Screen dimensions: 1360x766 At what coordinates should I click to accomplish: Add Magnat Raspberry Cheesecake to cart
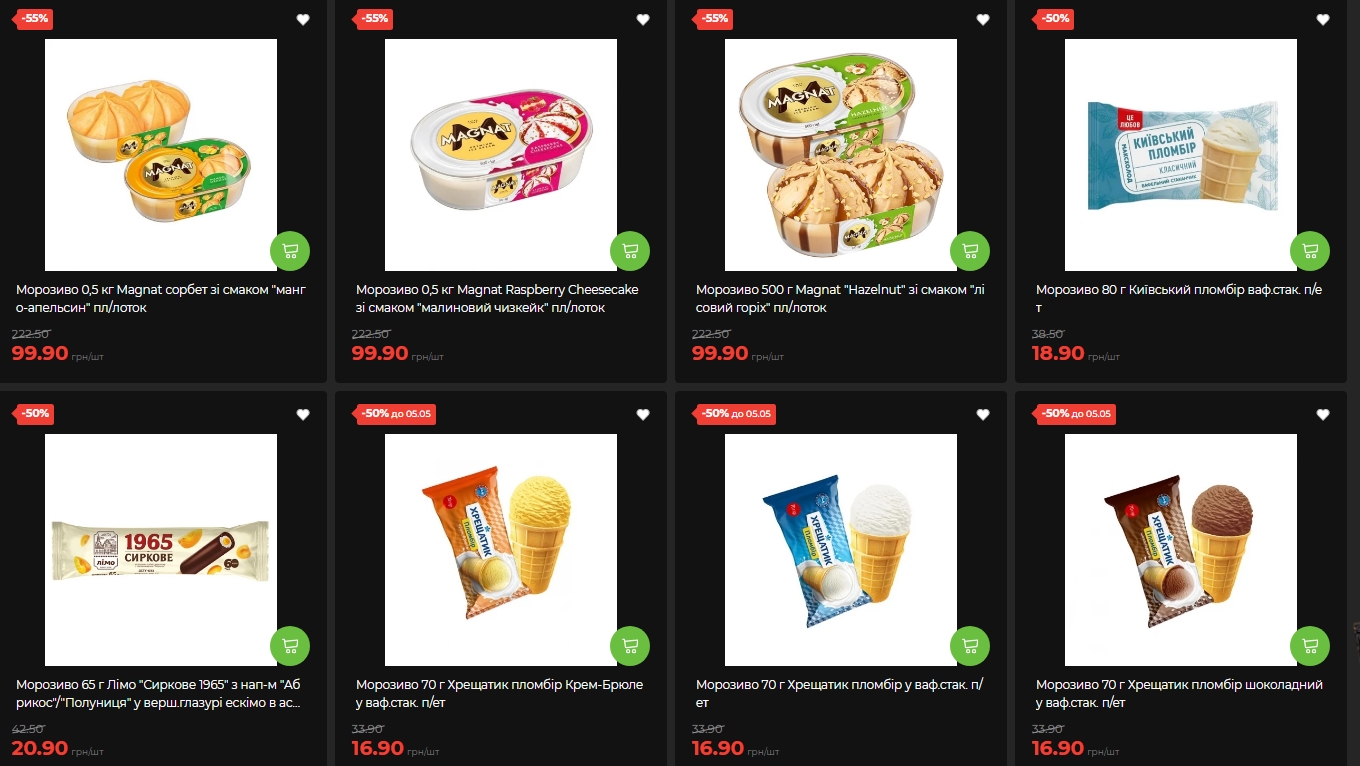[630, 251]
